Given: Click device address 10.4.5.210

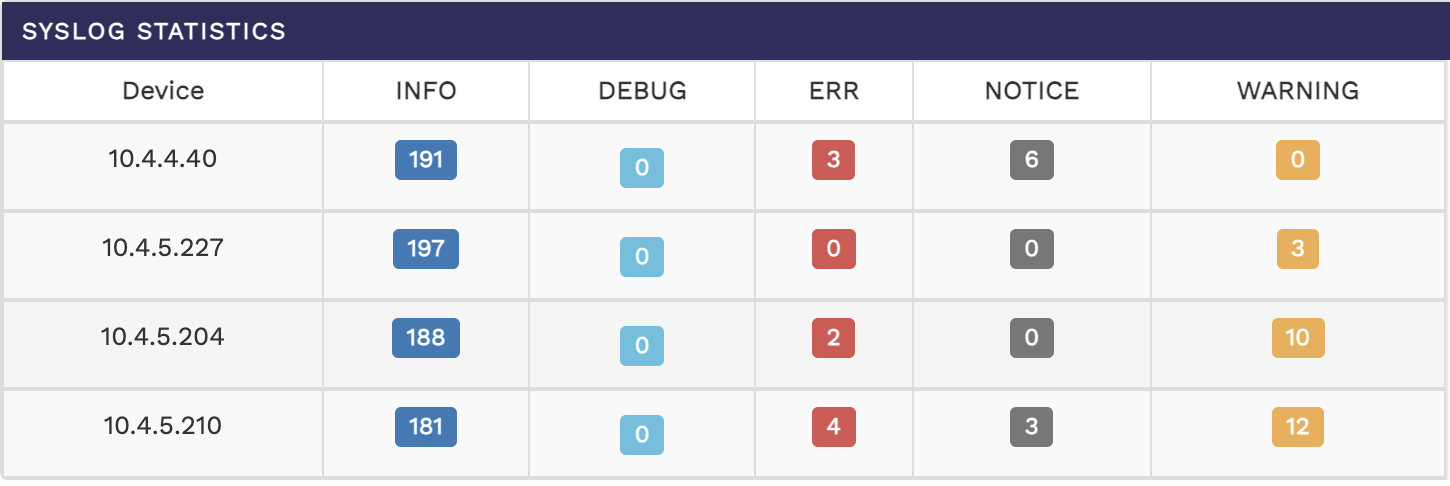Looking at the screenshot, I should point(163,425).
